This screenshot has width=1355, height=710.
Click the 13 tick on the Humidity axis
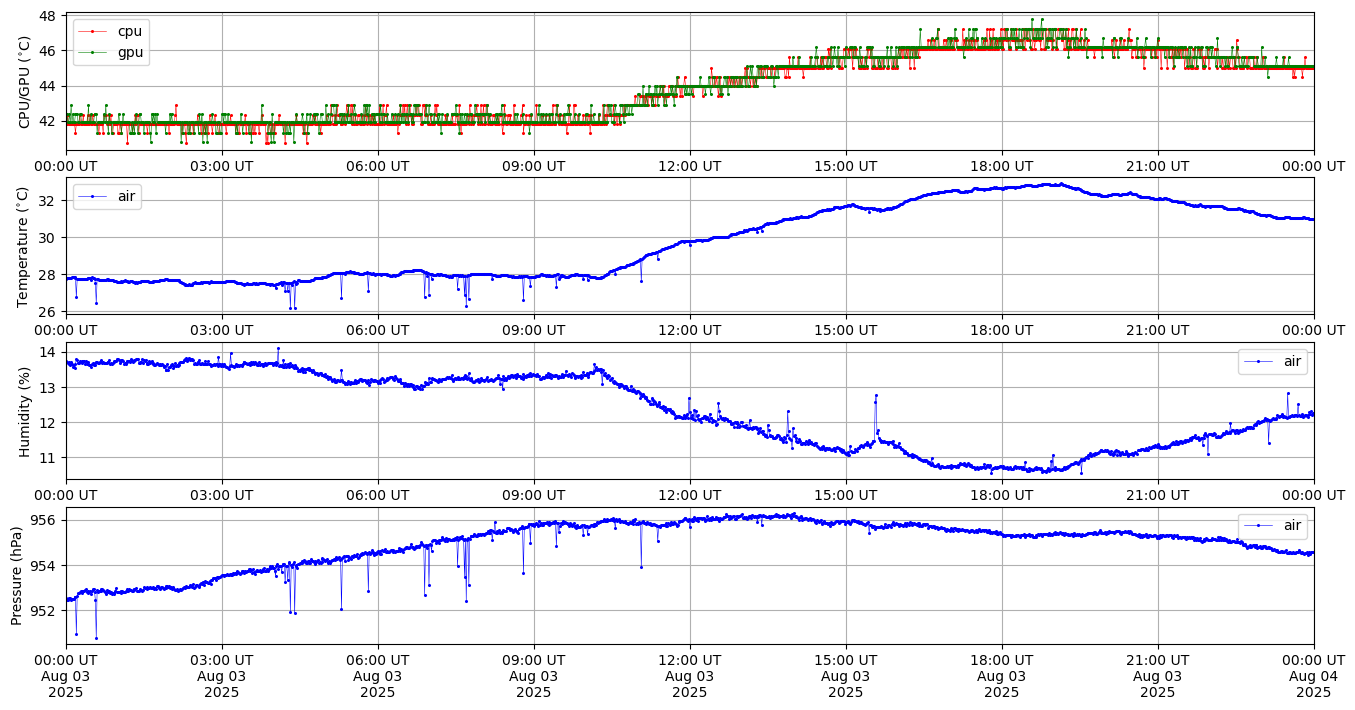tap(48, 387)
